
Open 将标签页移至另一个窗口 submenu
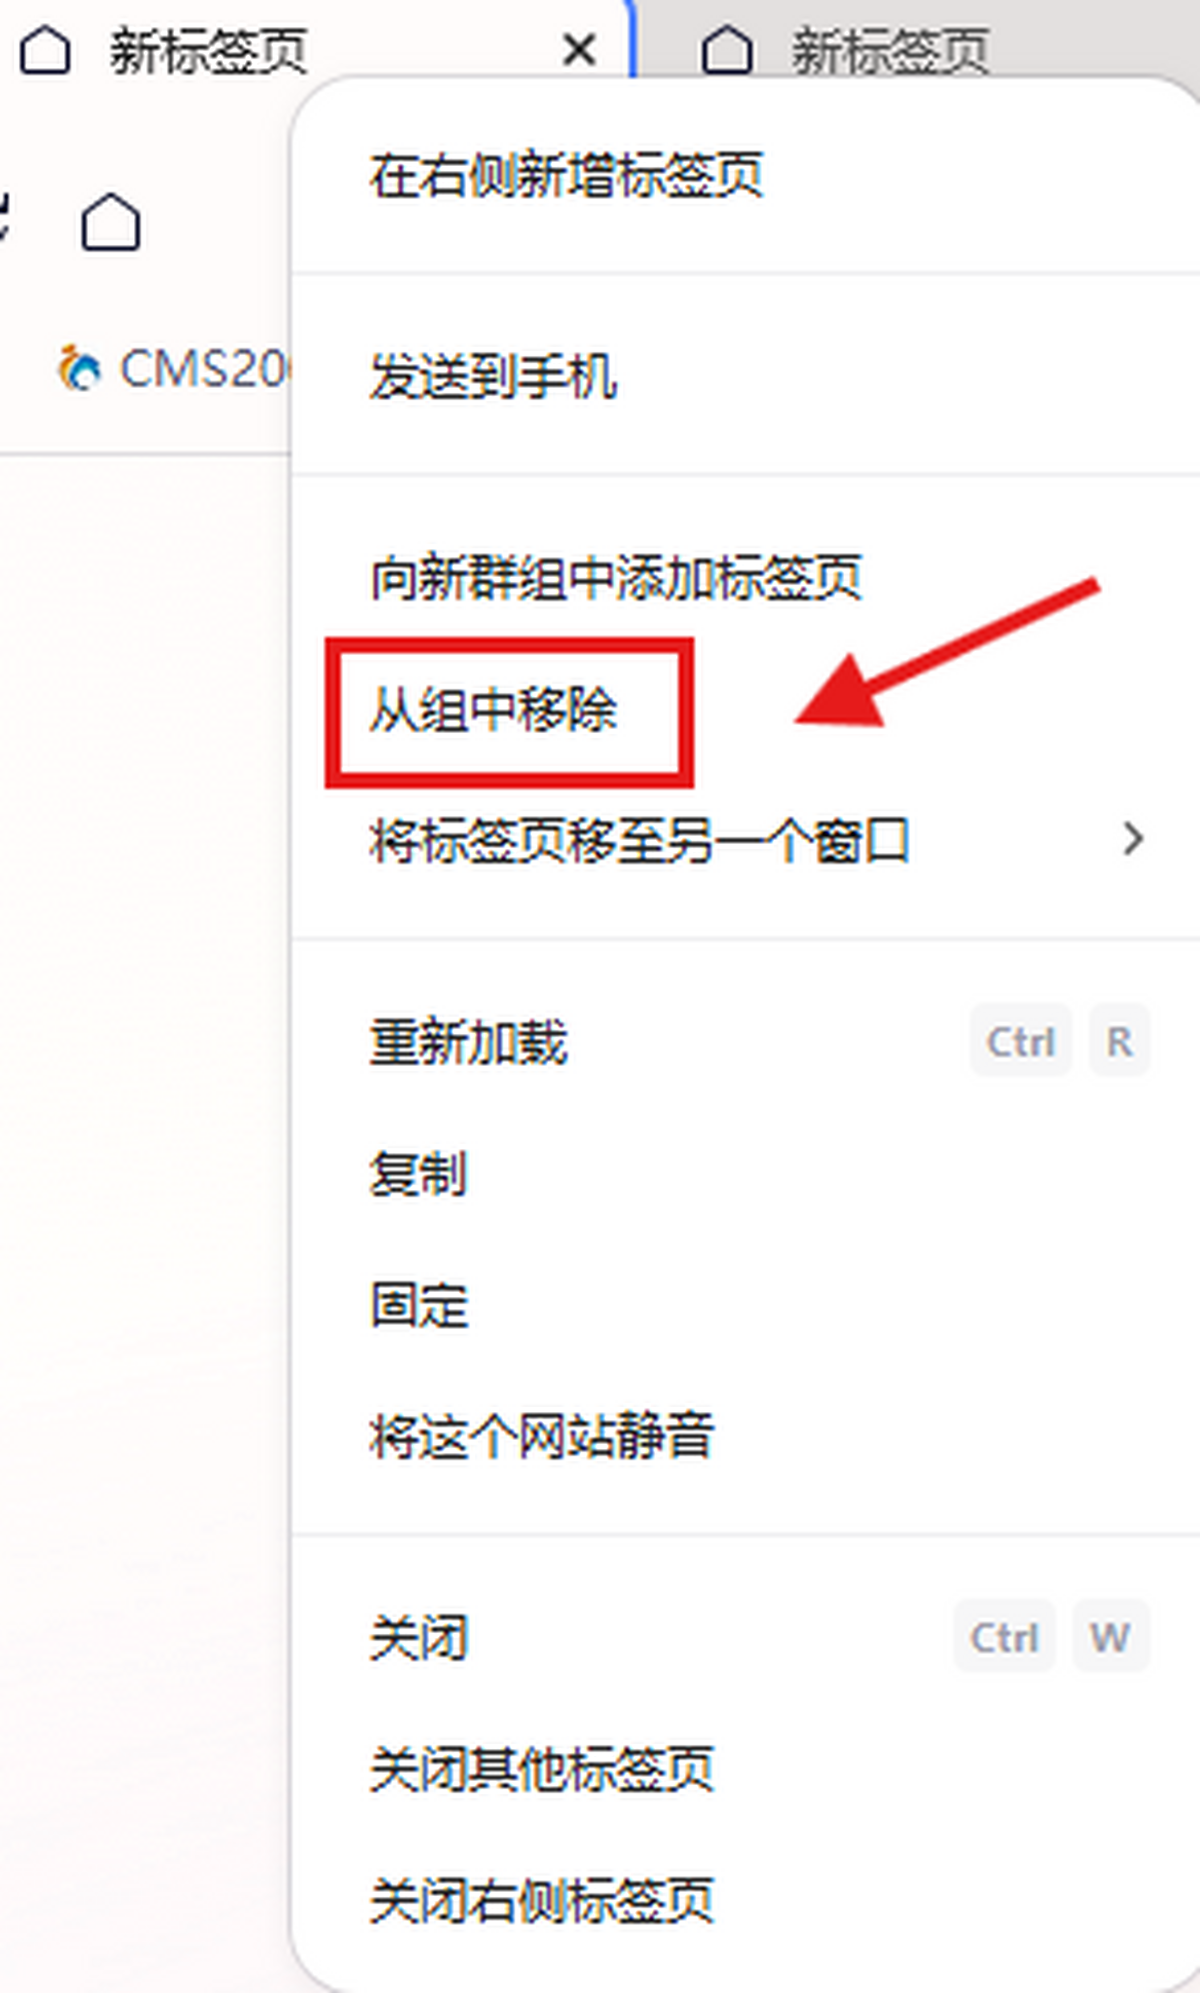(745, 840)
